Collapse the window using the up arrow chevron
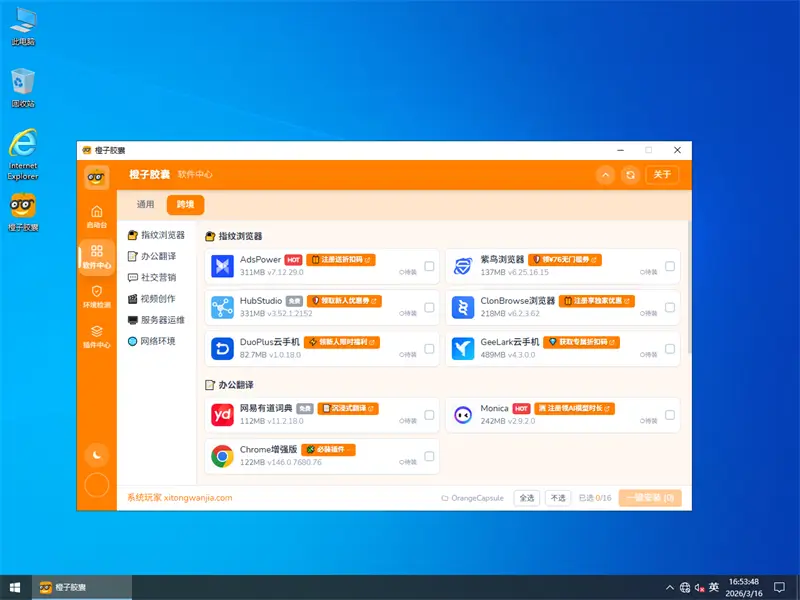This screenshot has width=800, height=600. (605, 174)
